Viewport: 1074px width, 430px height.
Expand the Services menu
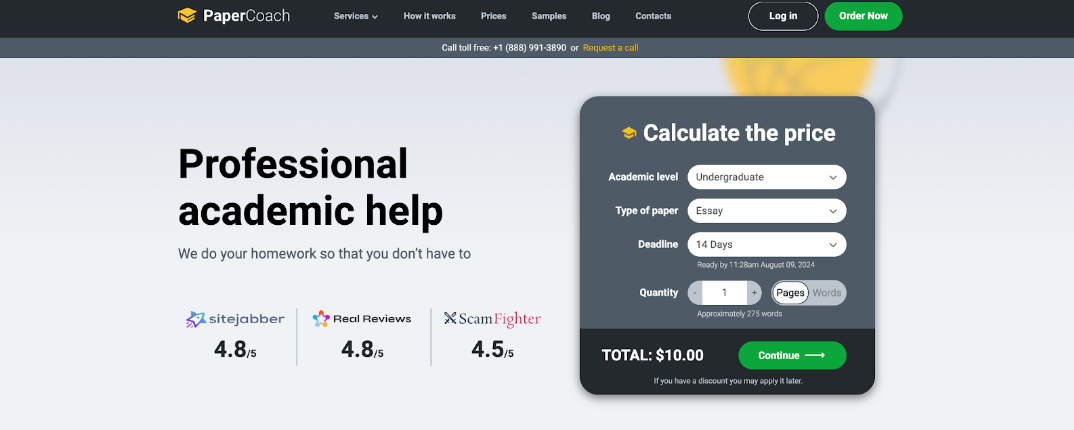355,16
